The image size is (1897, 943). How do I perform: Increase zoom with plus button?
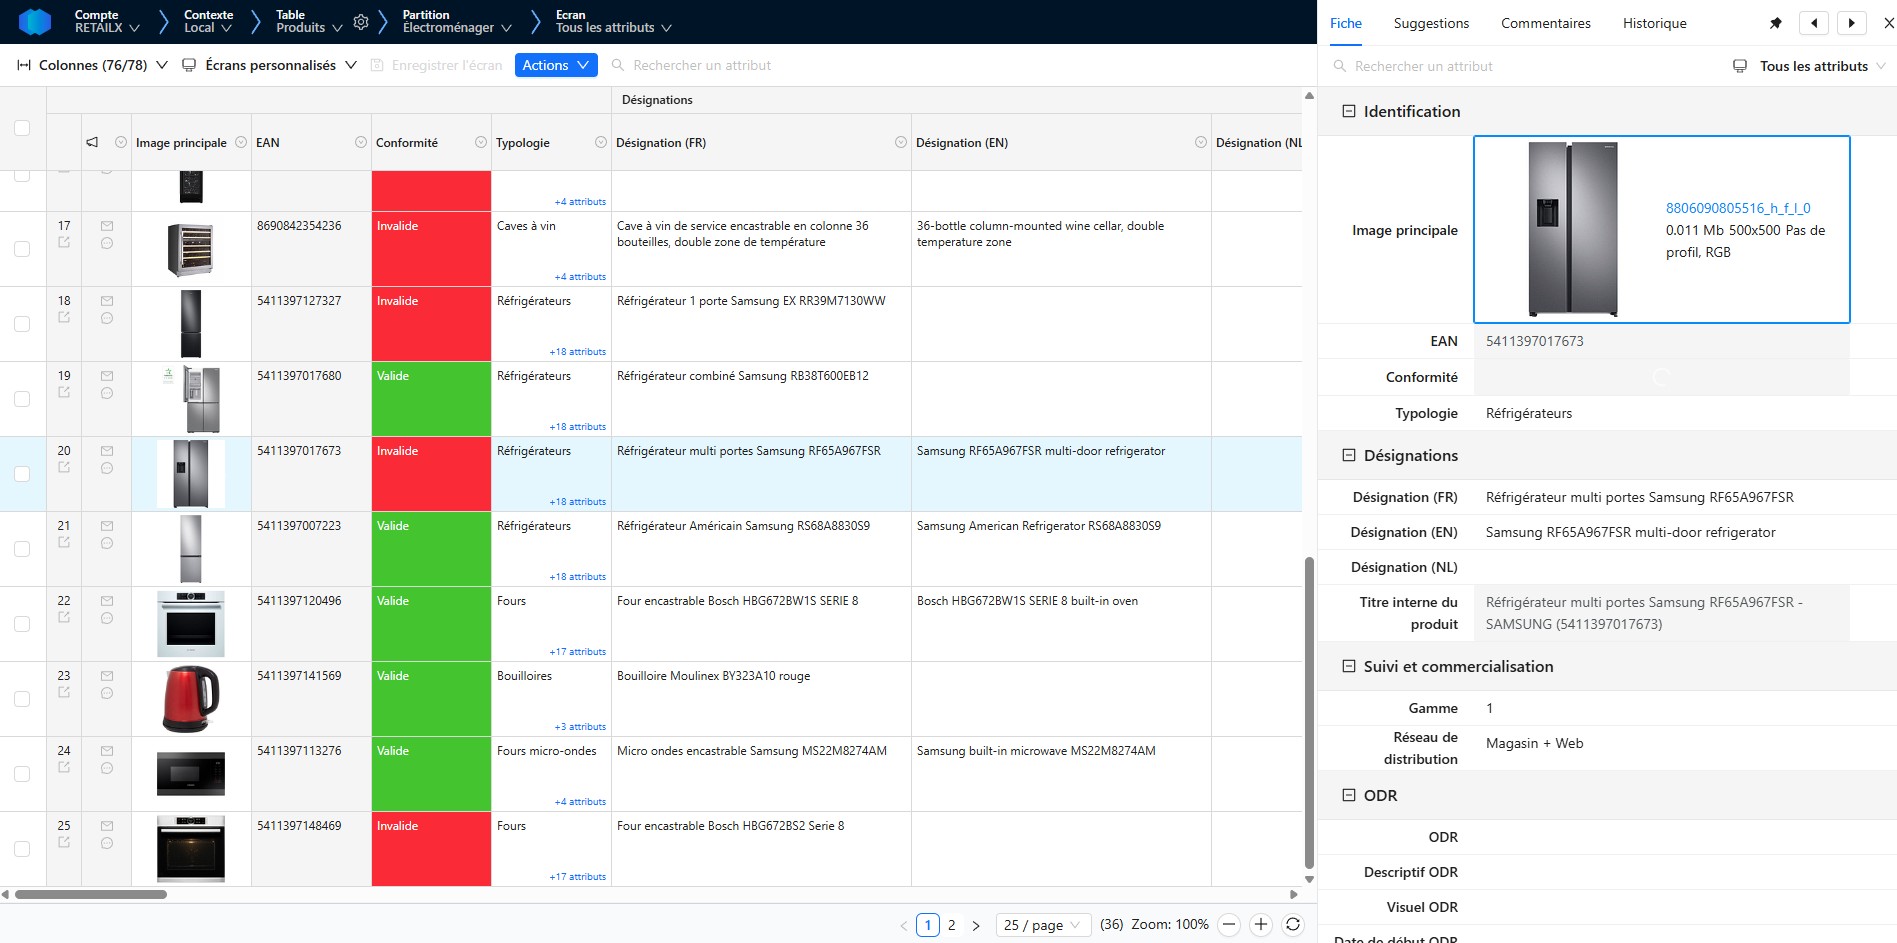click(1261, 925)
